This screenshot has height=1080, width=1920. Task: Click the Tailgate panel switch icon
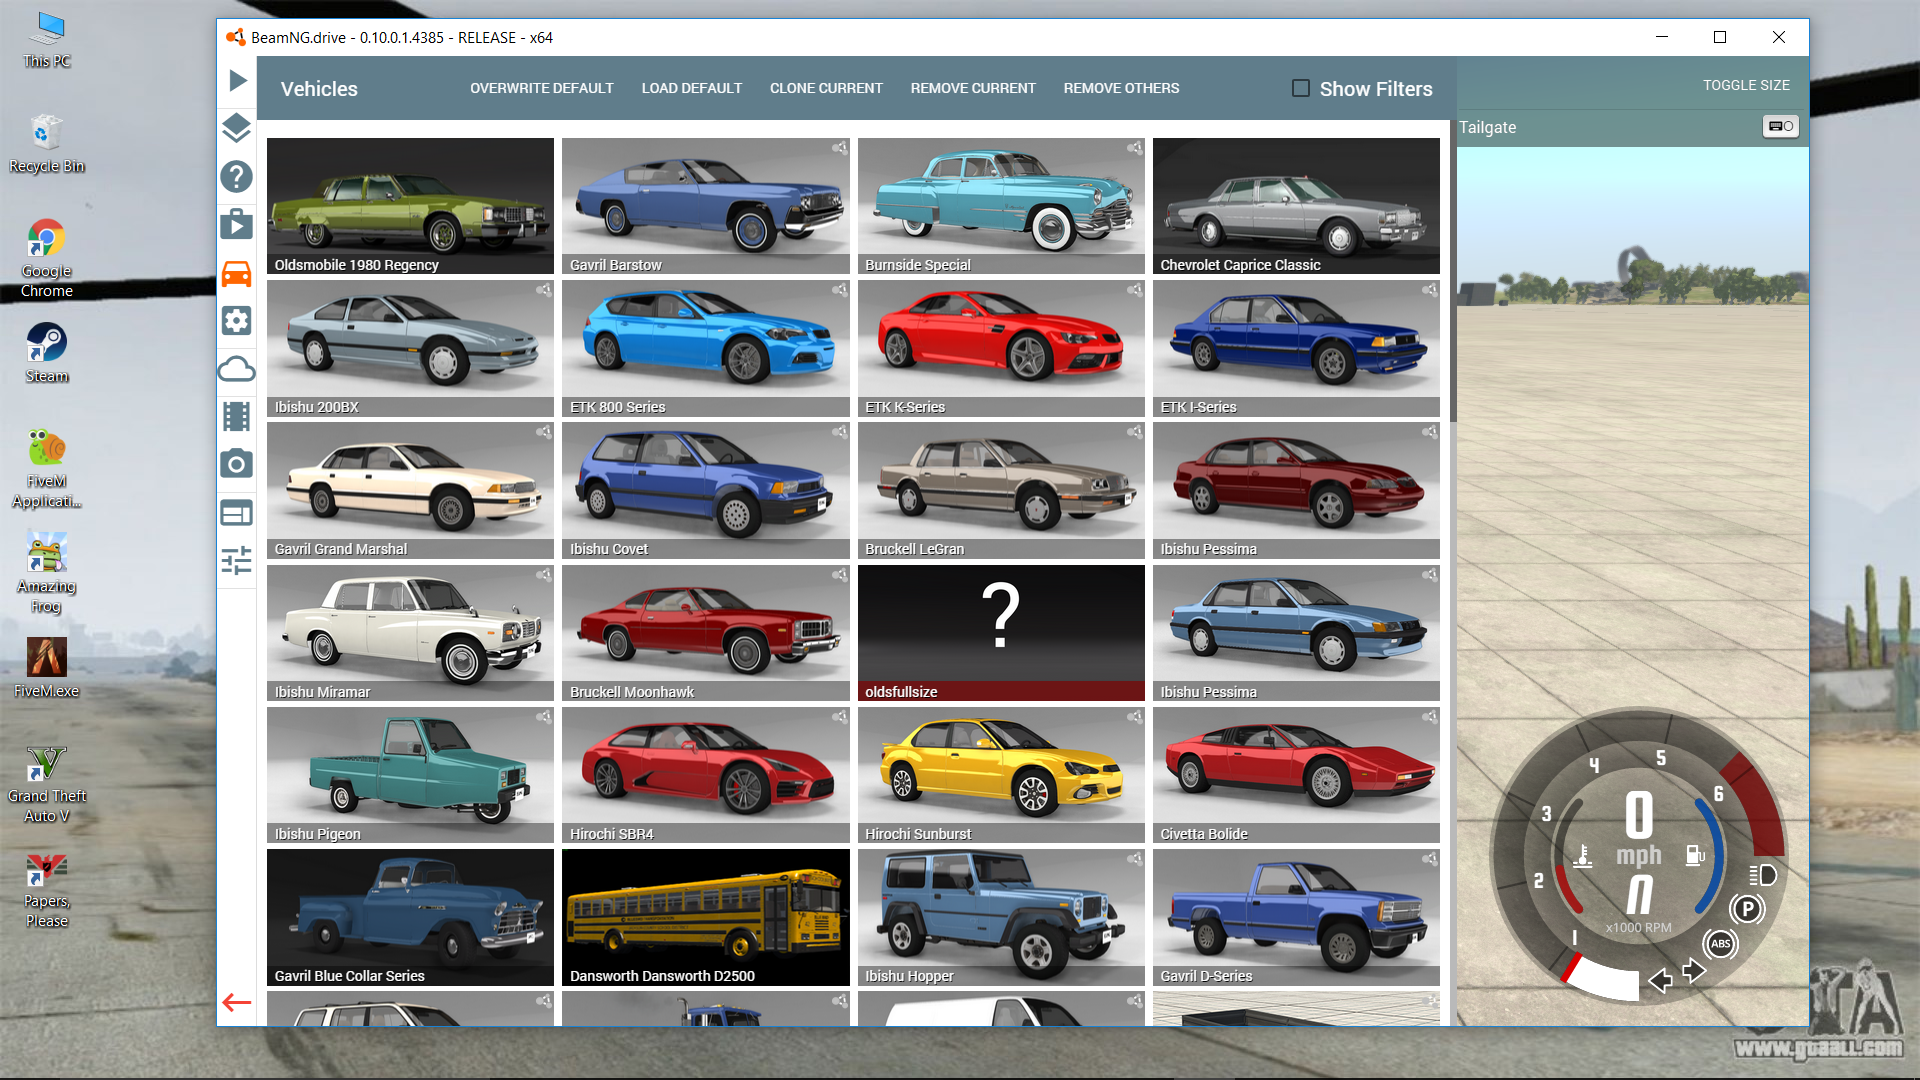[x=1780, y=126]
